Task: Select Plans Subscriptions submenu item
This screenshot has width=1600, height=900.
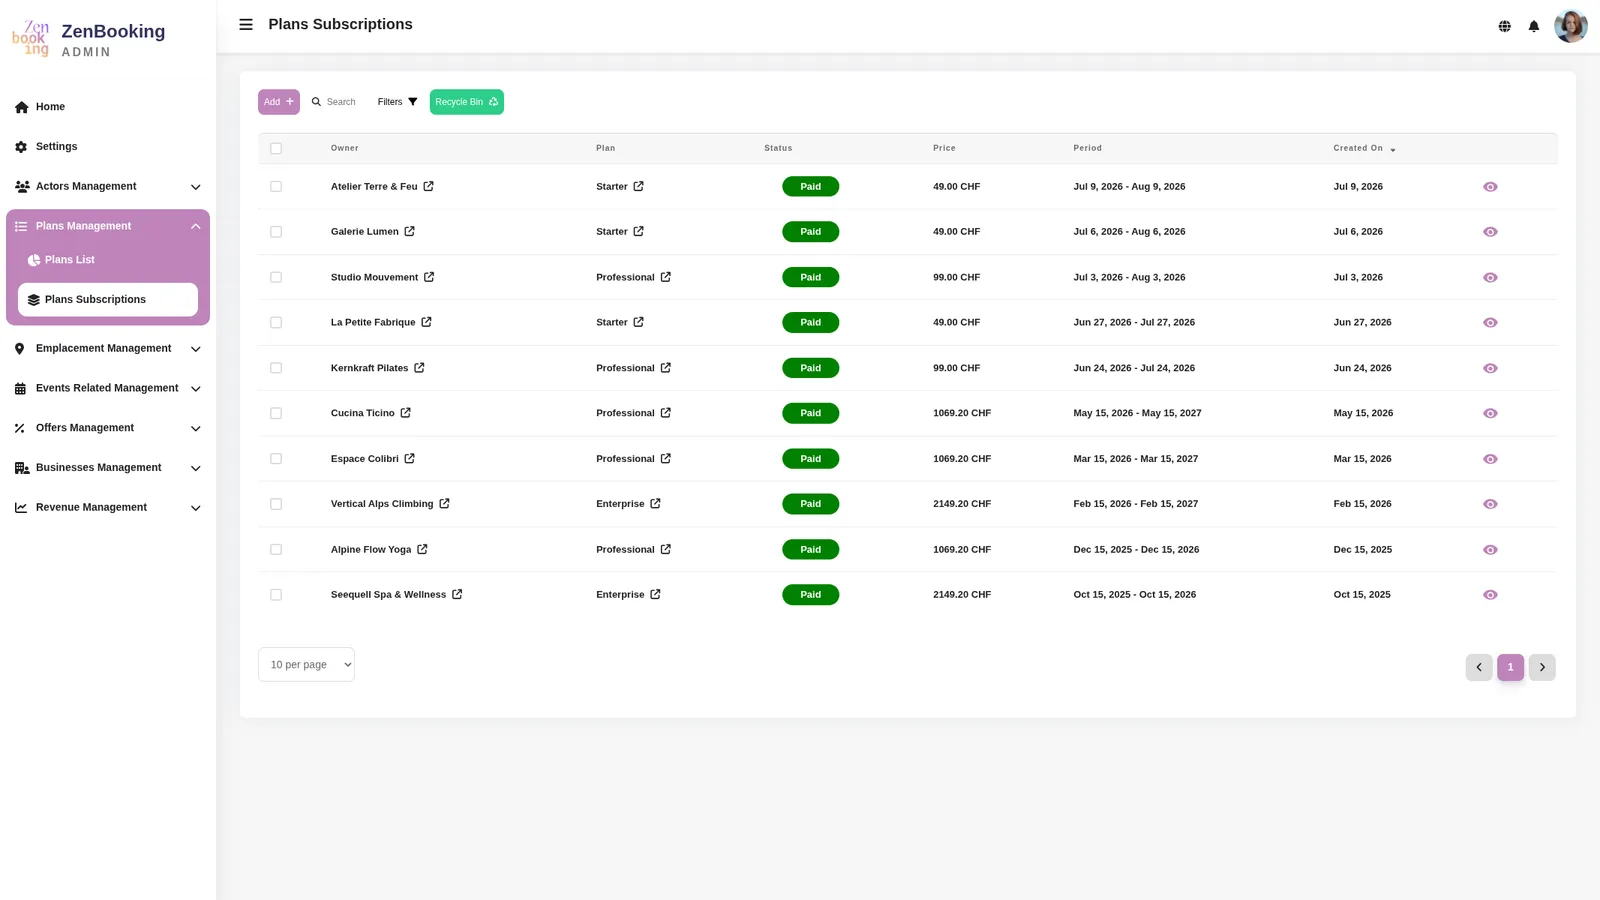Action: (x=108, y=300)
